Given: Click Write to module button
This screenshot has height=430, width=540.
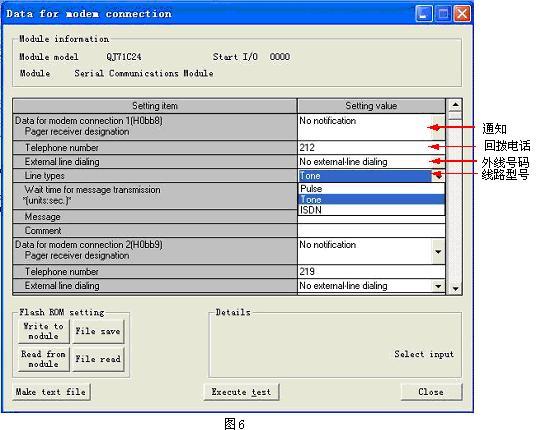Looking at the screenshot, I should click(44, 331).
